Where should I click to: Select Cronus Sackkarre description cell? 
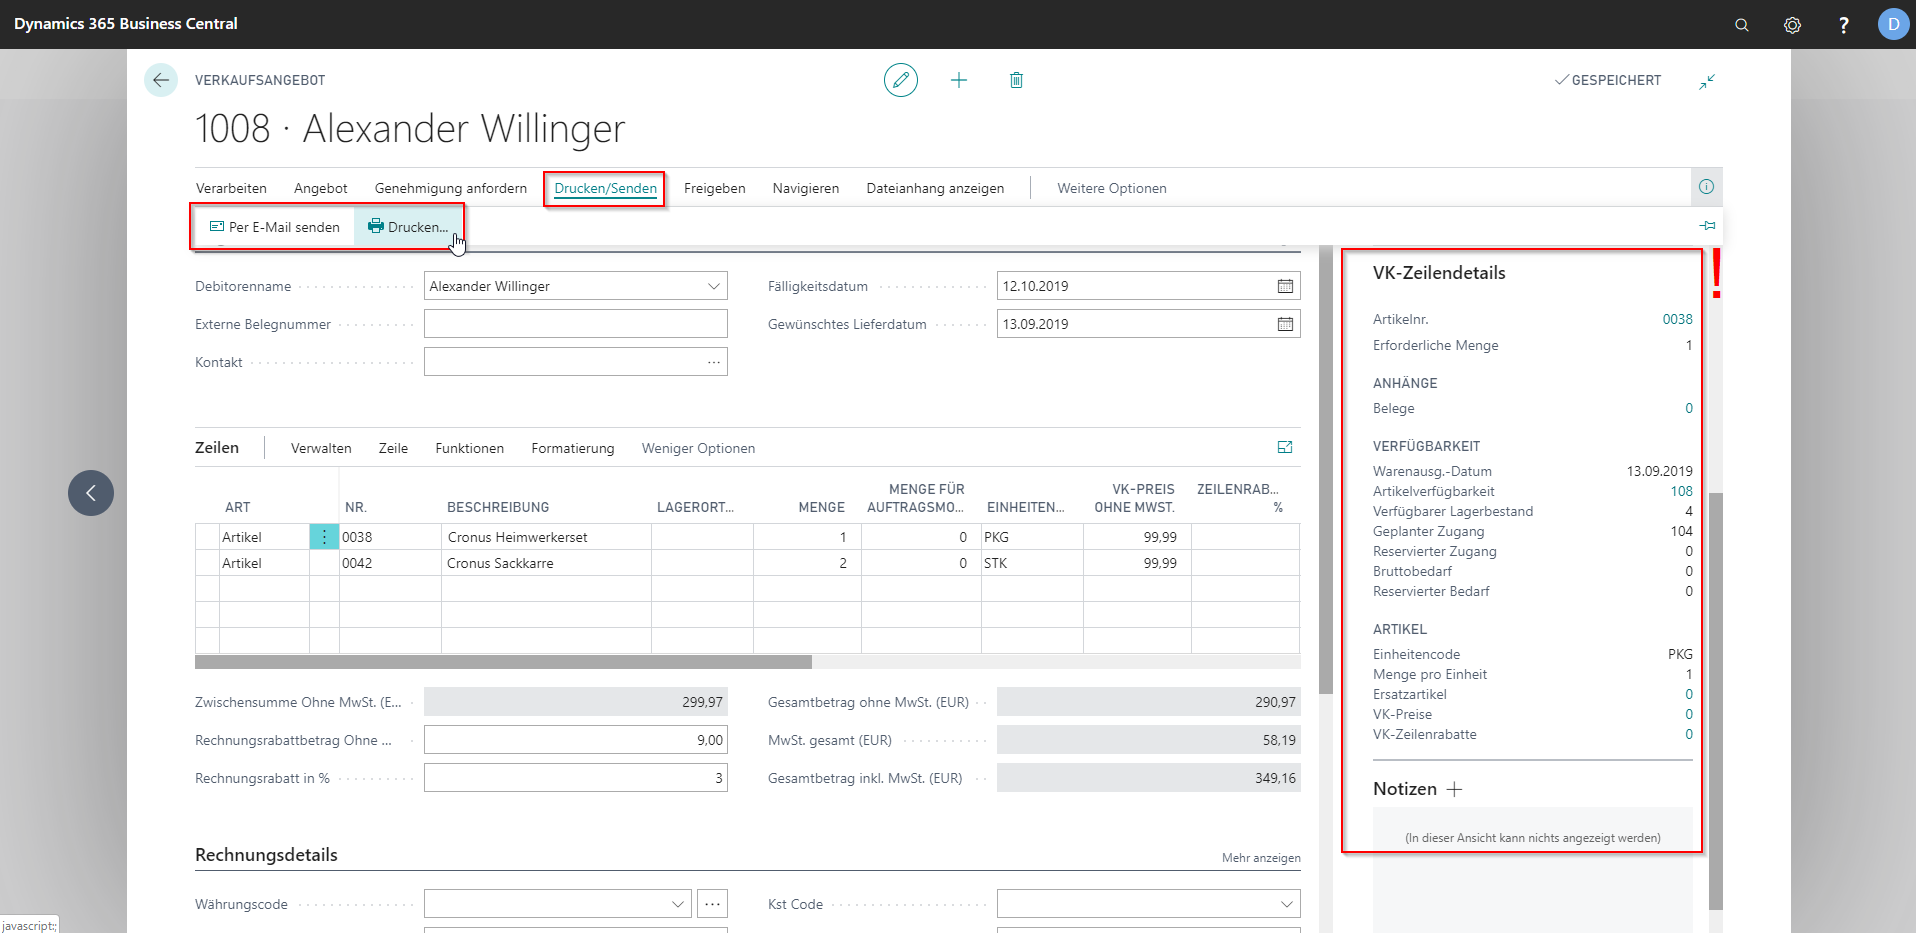point(547,563)
